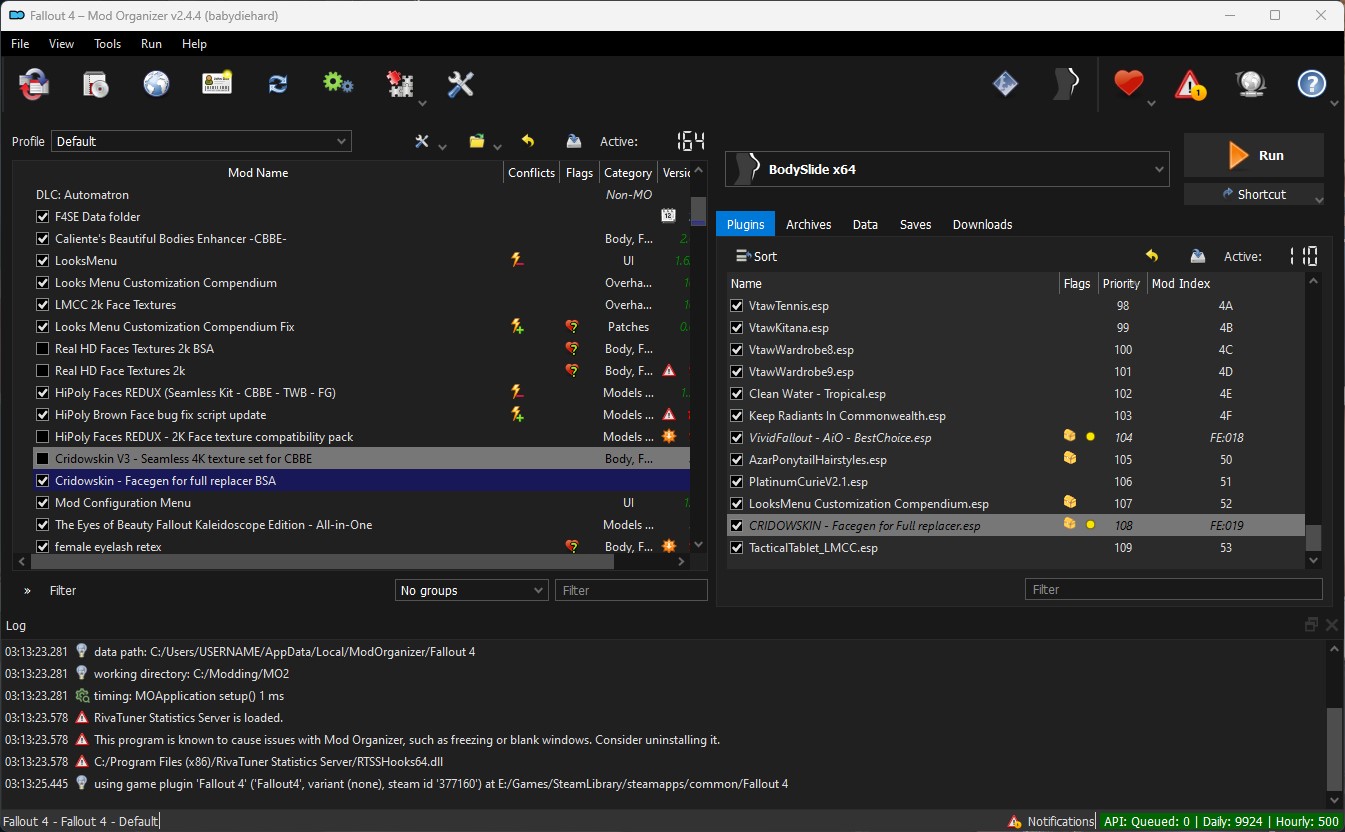Sort plugins by the Priority column header
The height and width of the screenshot is (832, 1345).
point(1121,284)
